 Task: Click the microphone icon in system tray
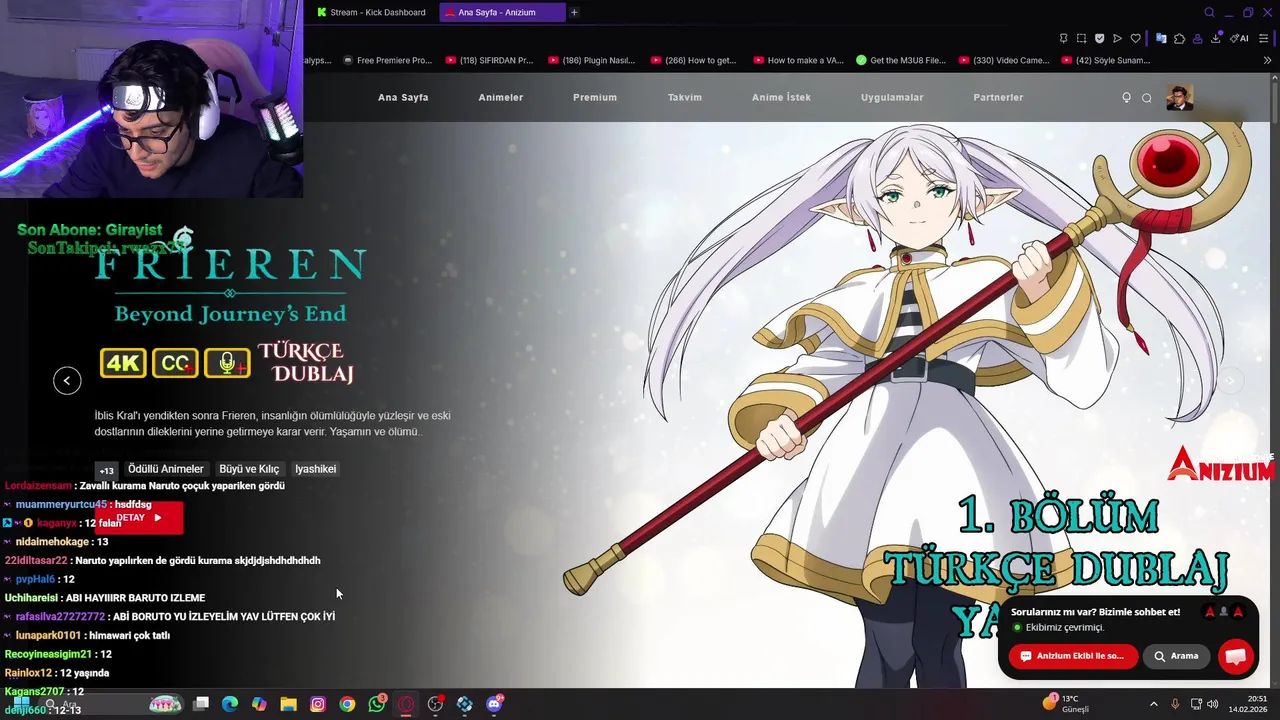coord(1175,704)
